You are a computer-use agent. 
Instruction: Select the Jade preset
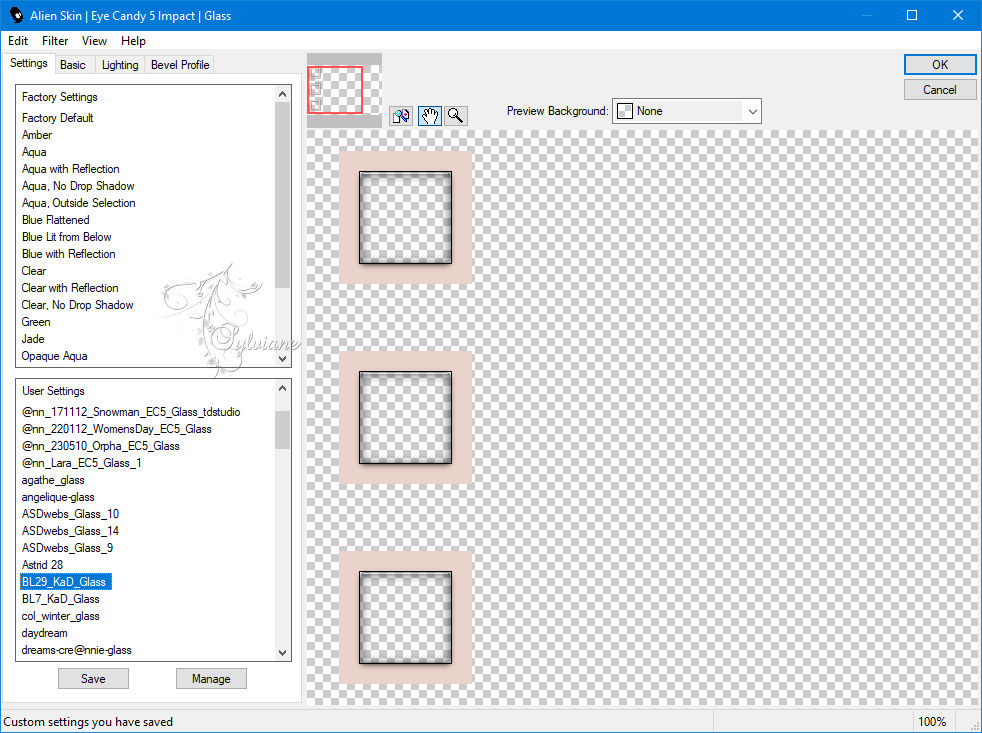coord(33,339)
